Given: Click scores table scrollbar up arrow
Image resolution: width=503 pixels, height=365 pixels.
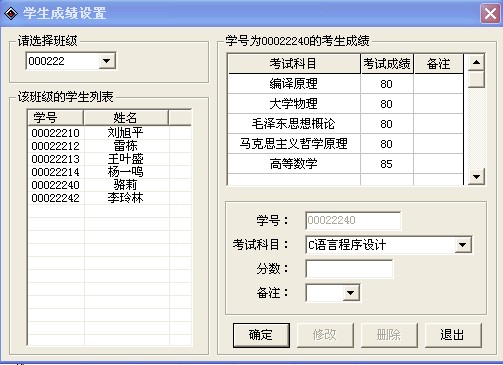Looking at the screenshot, I should (x=476, y=62).
